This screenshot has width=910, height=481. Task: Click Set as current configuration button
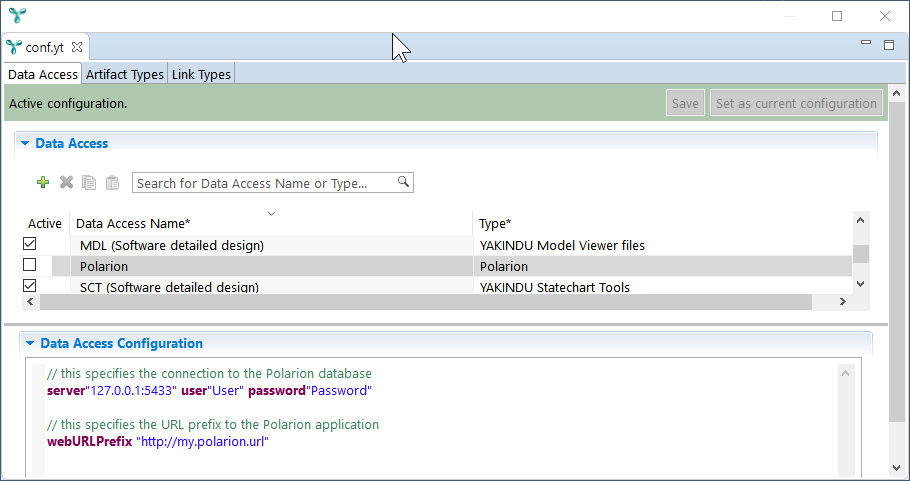click(796, 103)
